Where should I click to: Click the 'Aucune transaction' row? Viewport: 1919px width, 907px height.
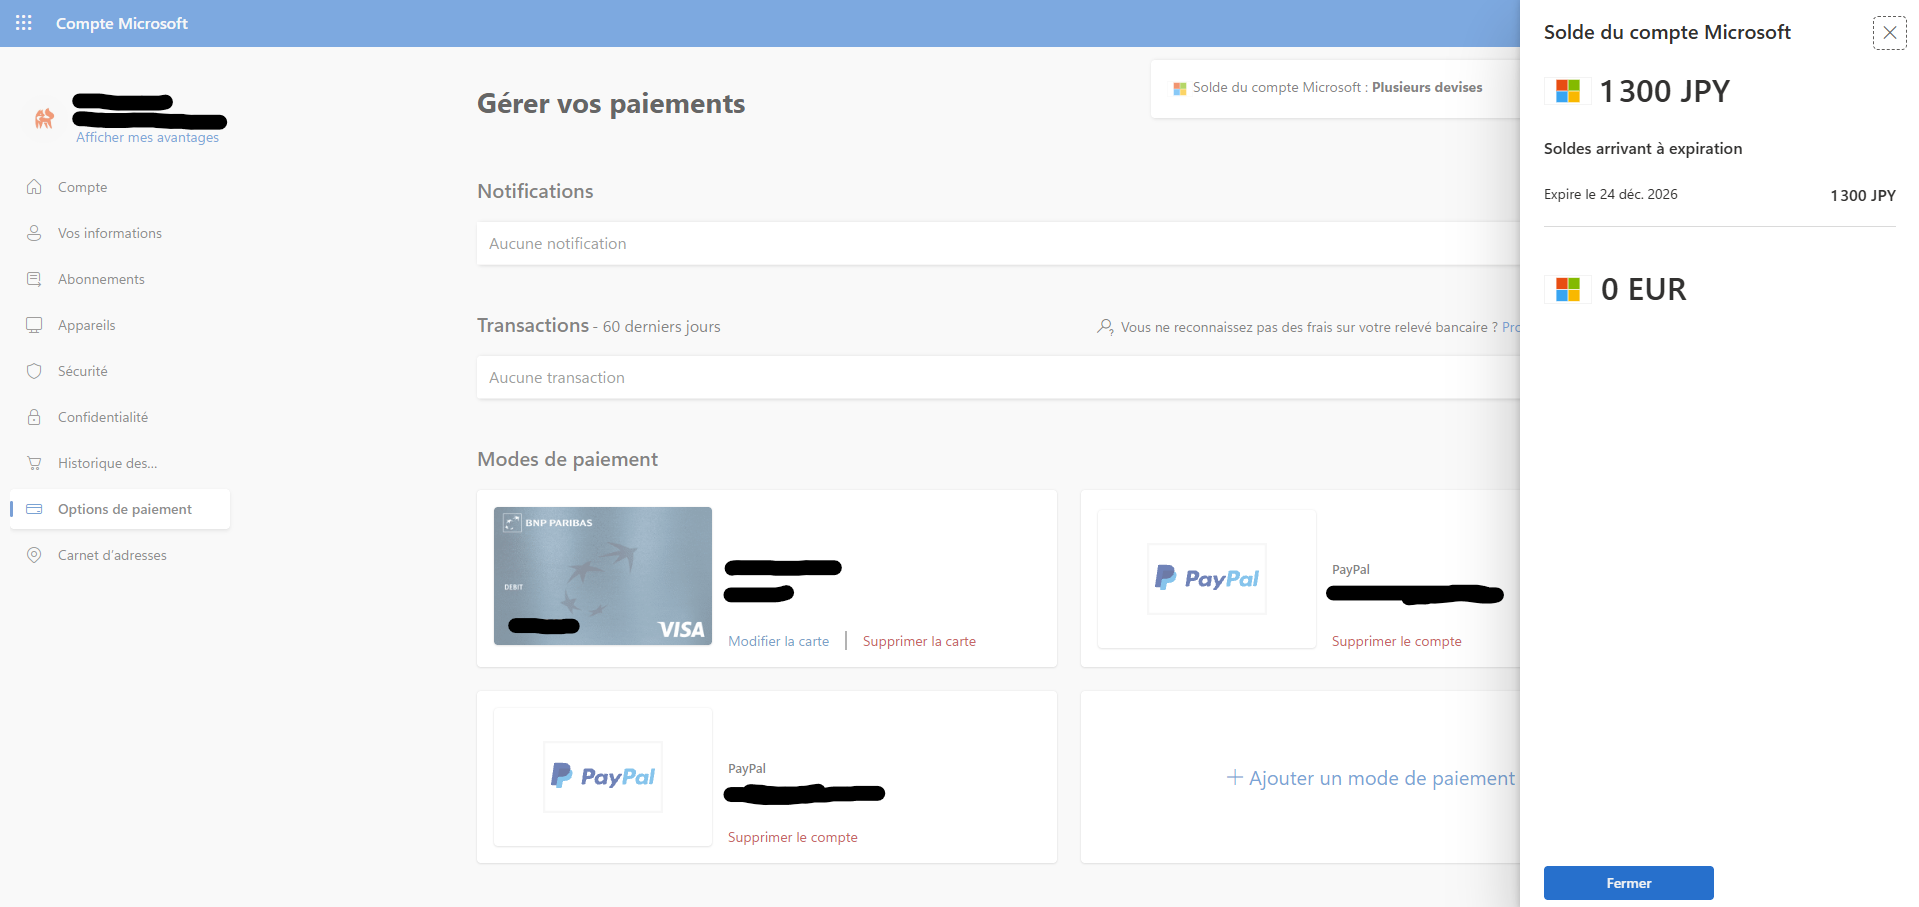(x=998, y=377)
